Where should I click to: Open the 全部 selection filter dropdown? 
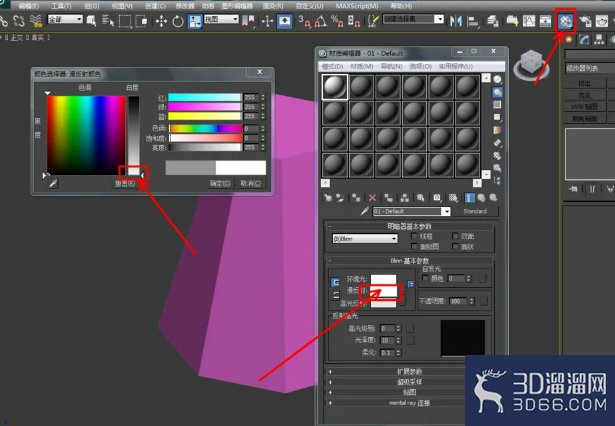[x=65, y=19]
